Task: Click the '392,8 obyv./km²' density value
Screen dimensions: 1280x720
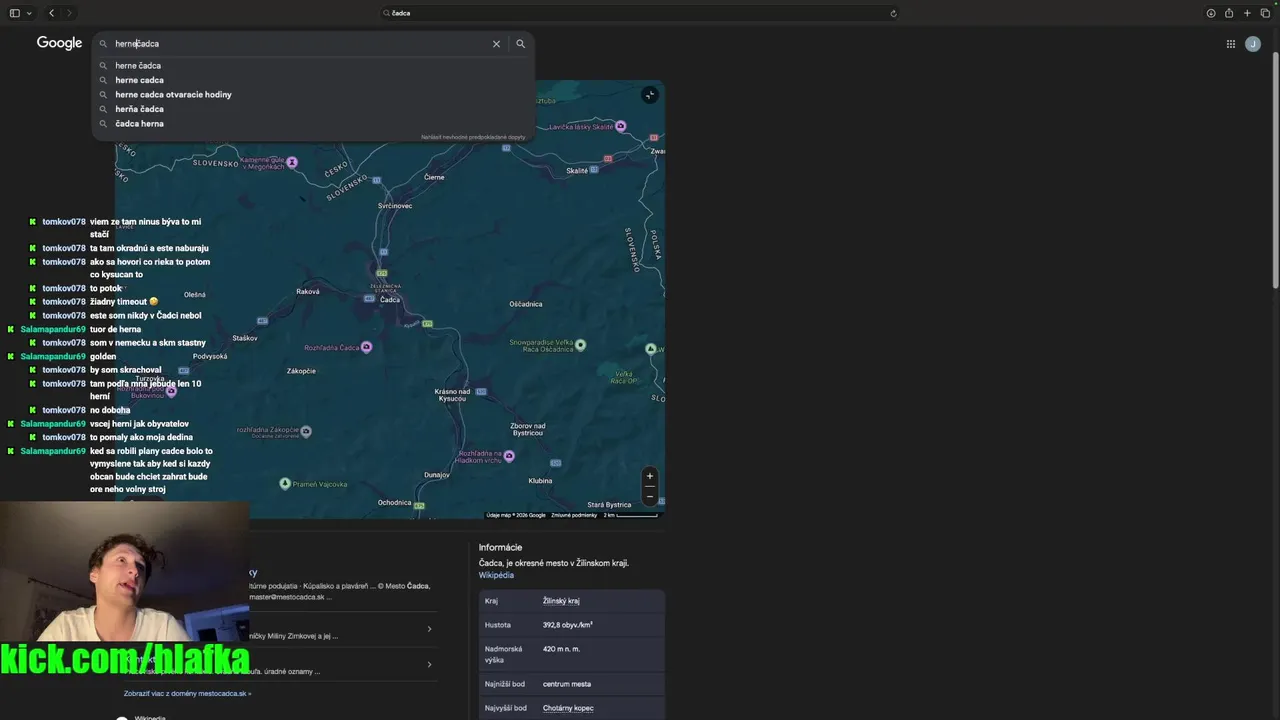Action: (568, 625)
